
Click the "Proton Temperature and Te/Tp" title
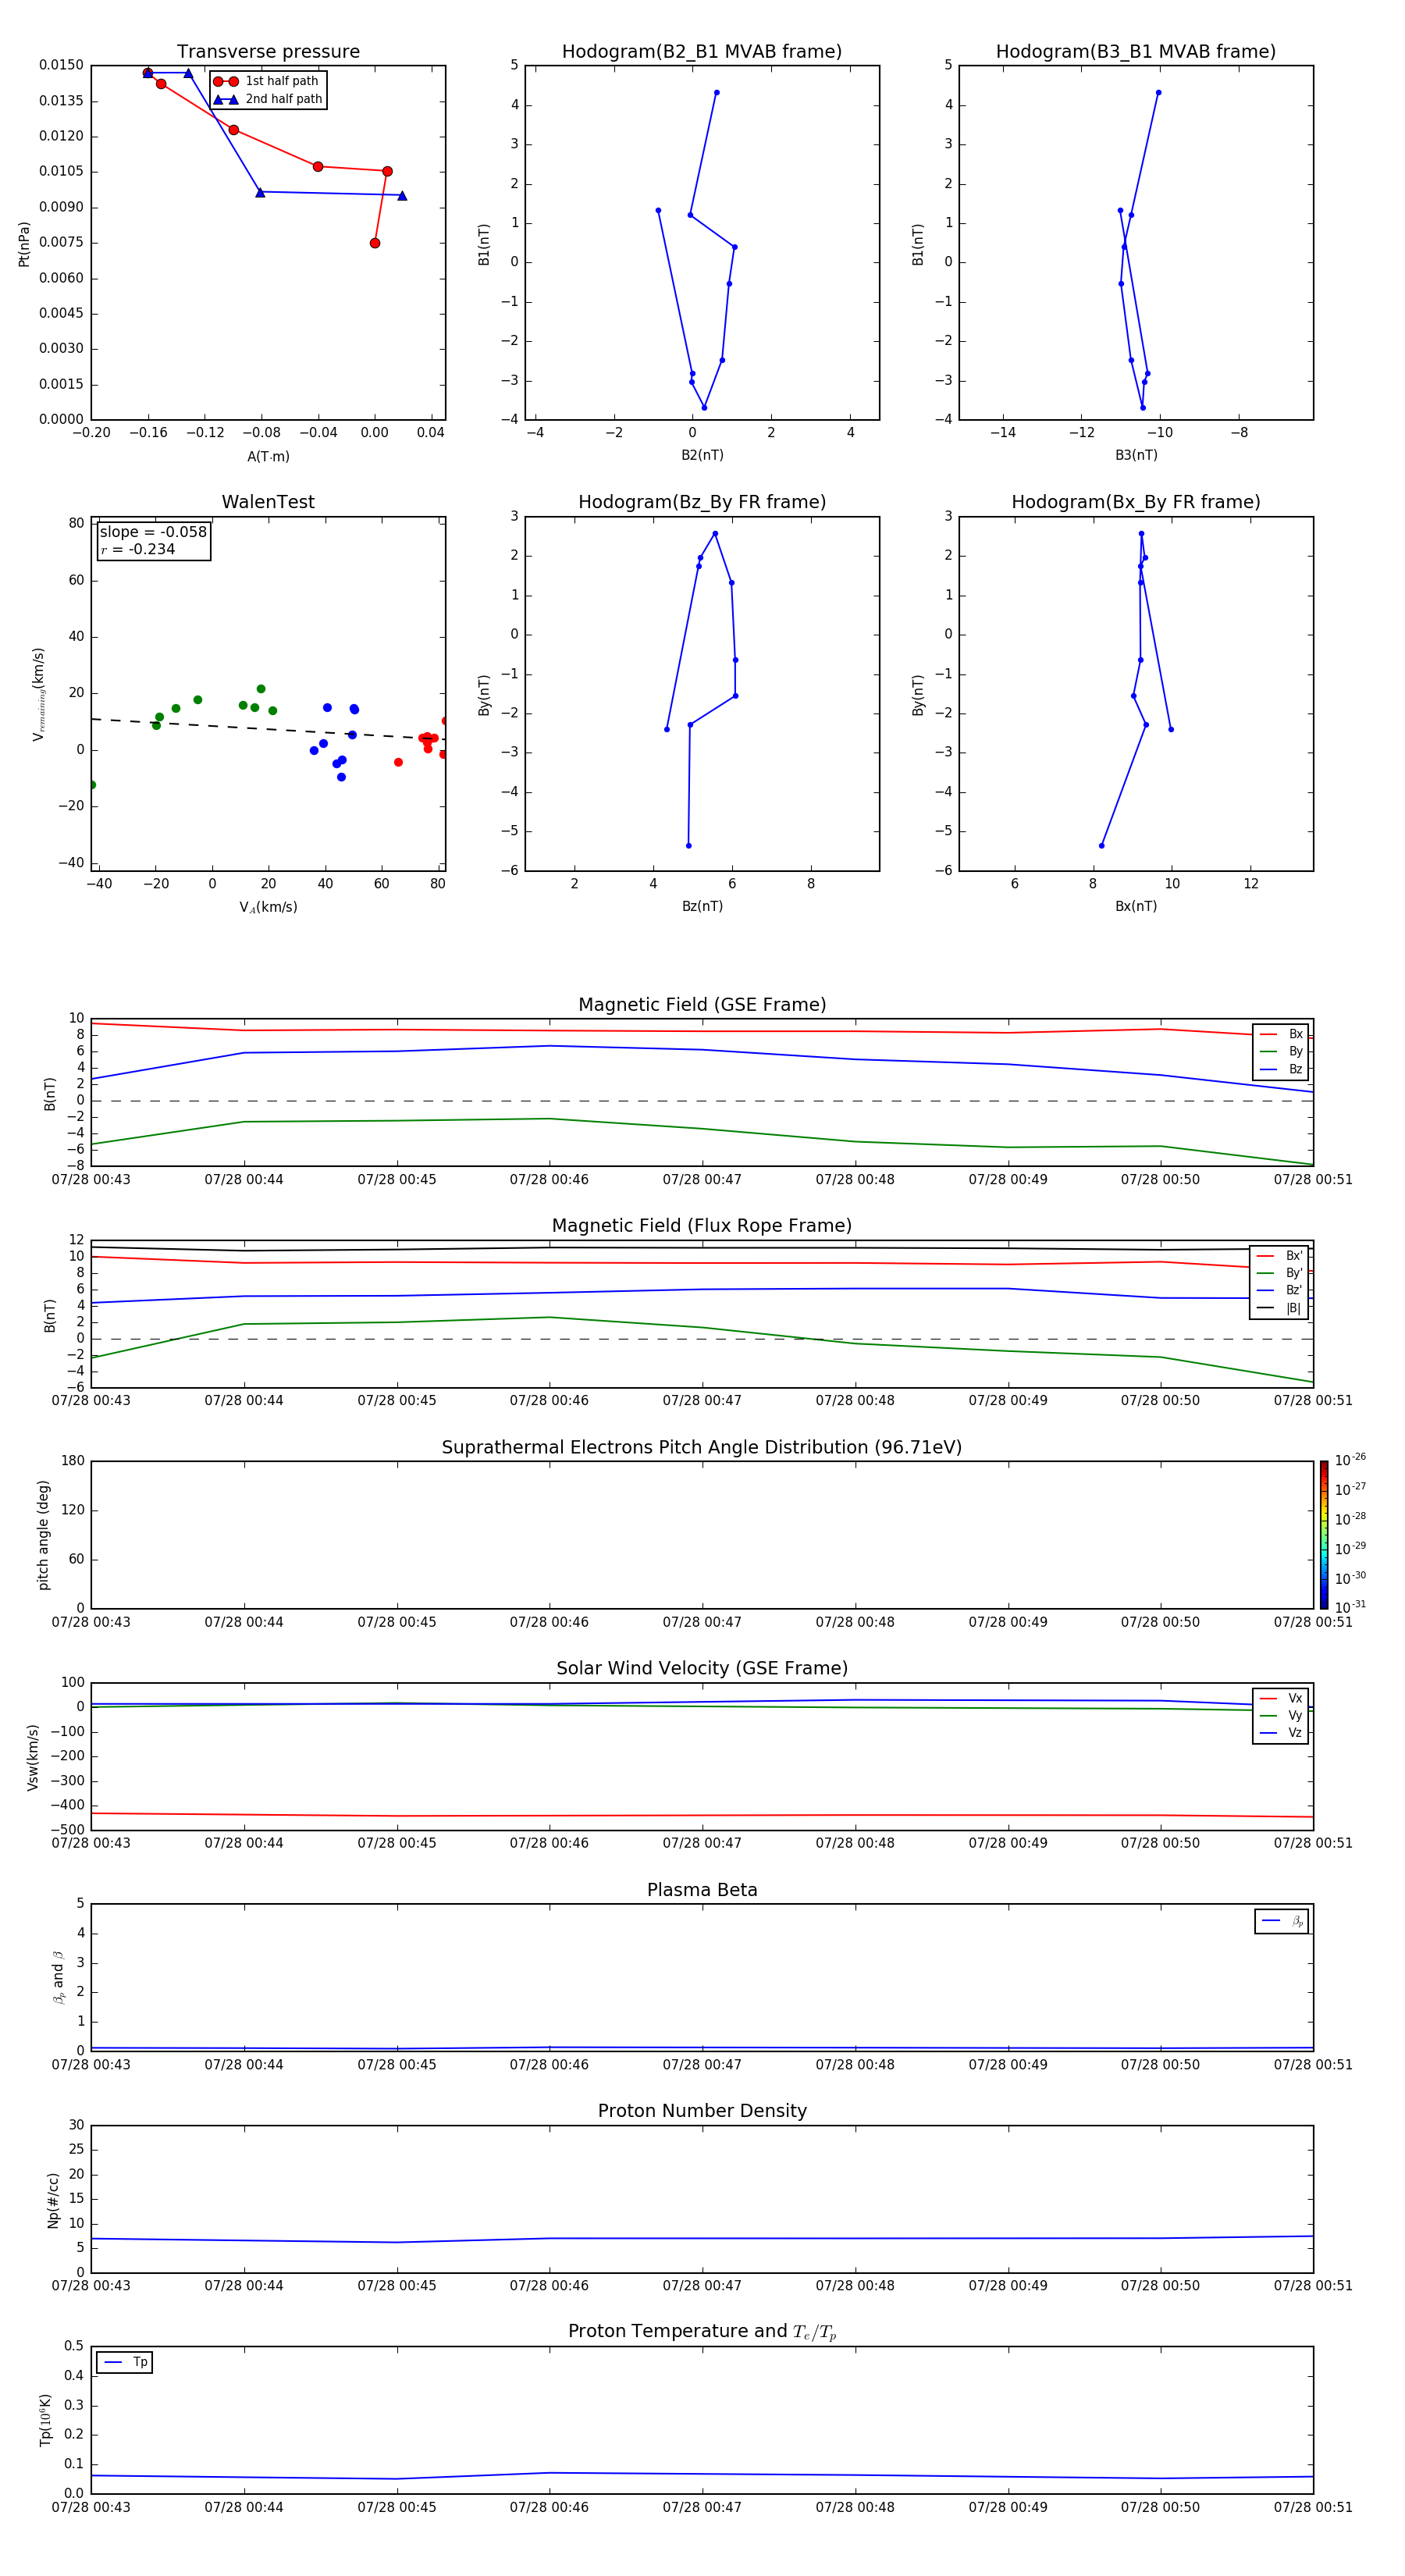click(x=702, y=2331)
